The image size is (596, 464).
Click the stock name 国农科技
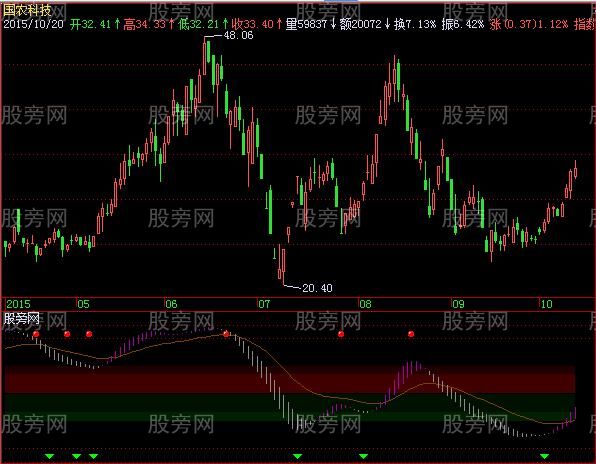[x=27, y=10]
